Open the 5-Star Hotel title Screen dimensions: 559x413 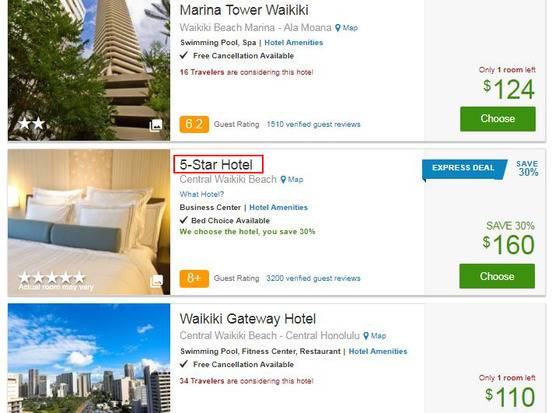point(218,164)
